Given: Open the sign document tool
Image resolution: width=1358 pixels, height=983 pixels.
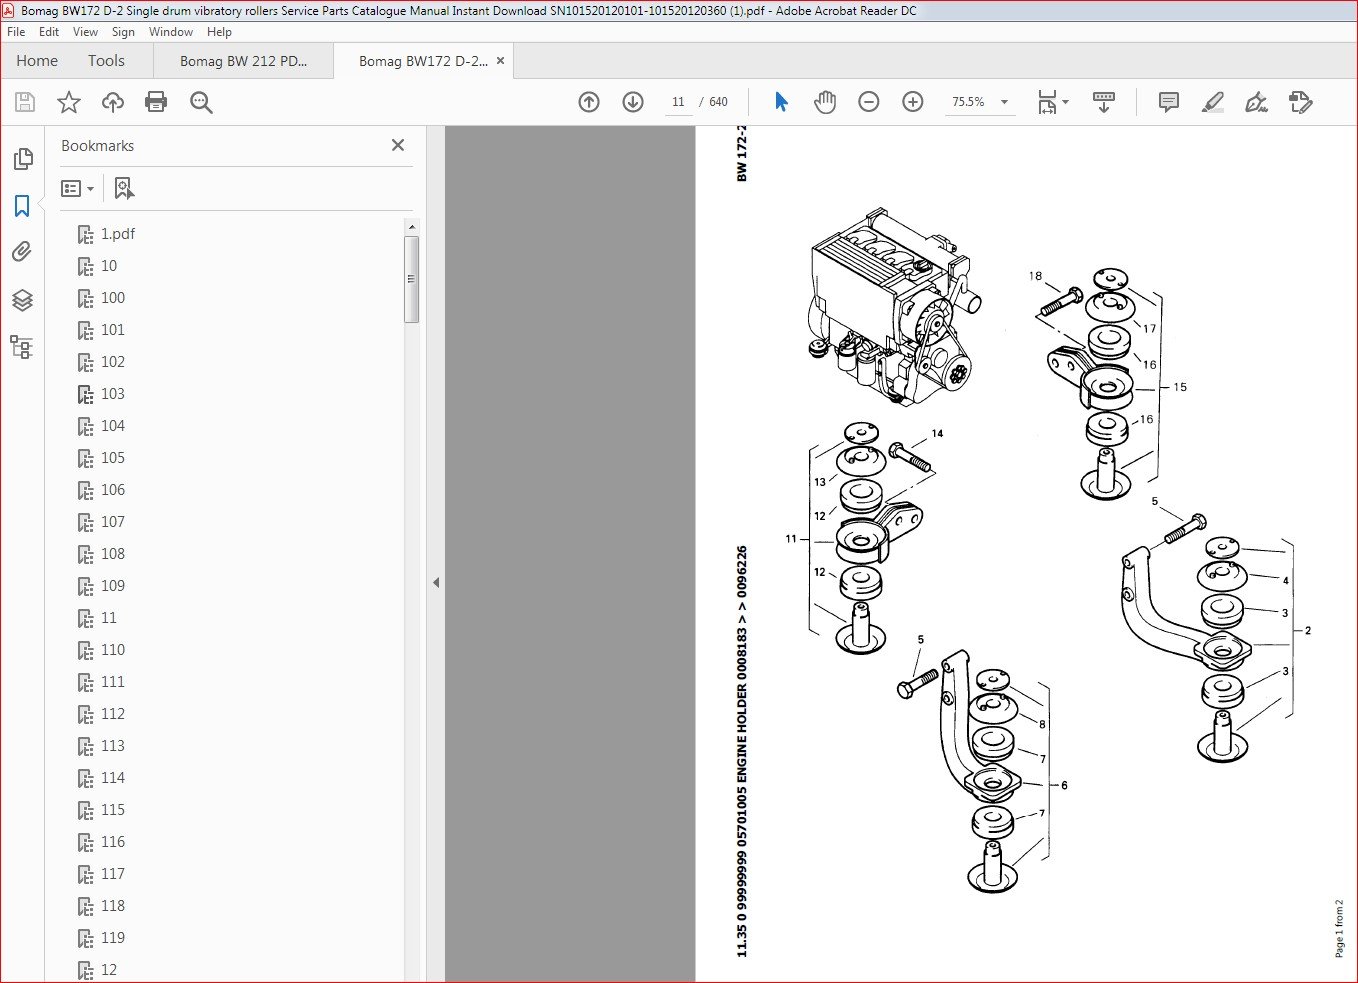Looking at the screenshot, I should [x=1257, y=102].
